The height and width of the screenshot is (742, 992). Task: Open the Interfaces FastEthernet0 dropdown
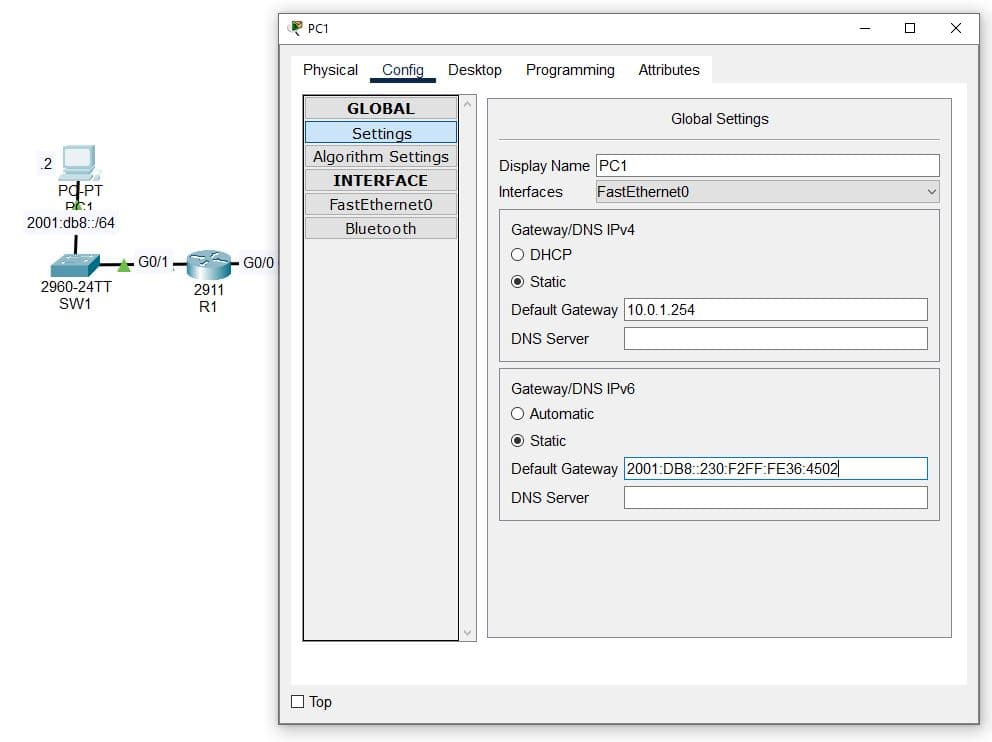point(767,192)
